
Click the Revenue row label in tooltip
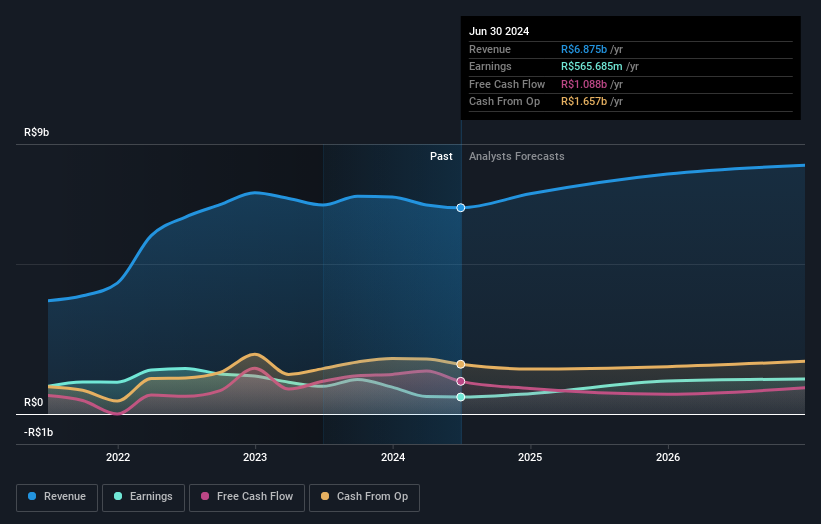[490, 49]
